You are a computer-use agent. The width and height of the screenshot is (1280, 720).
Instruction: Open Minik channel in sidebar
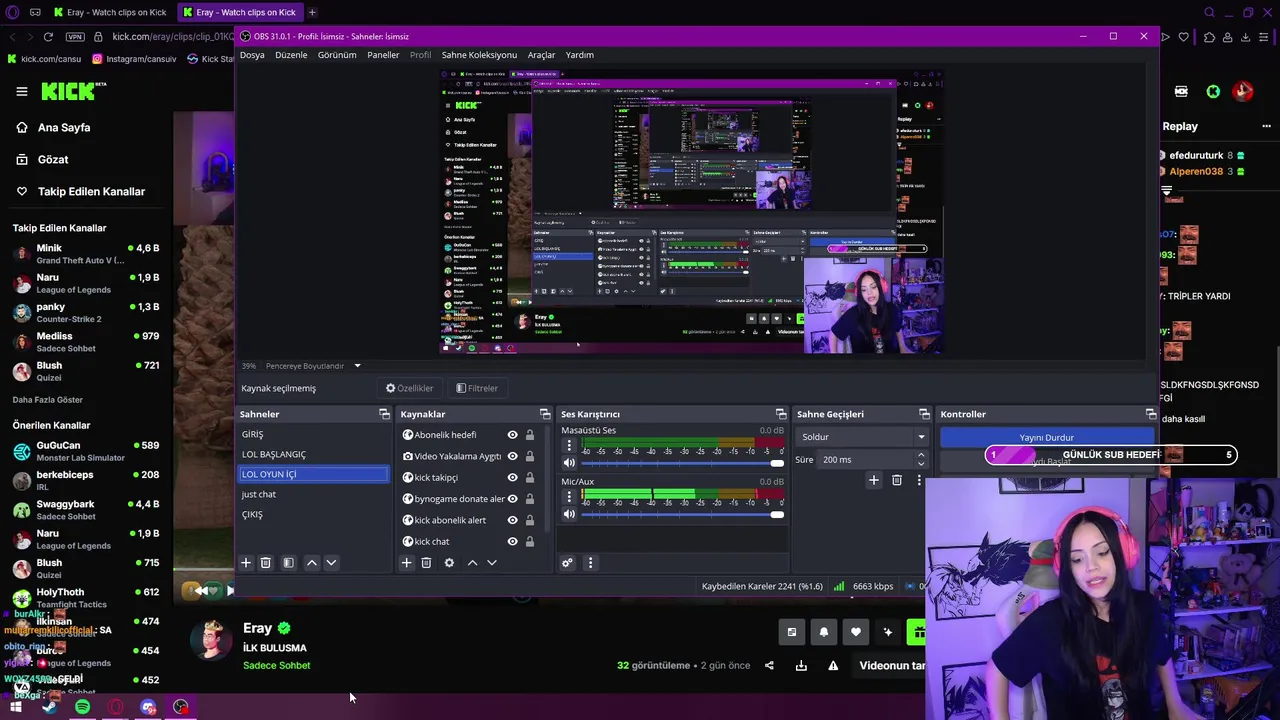(86, 254)
